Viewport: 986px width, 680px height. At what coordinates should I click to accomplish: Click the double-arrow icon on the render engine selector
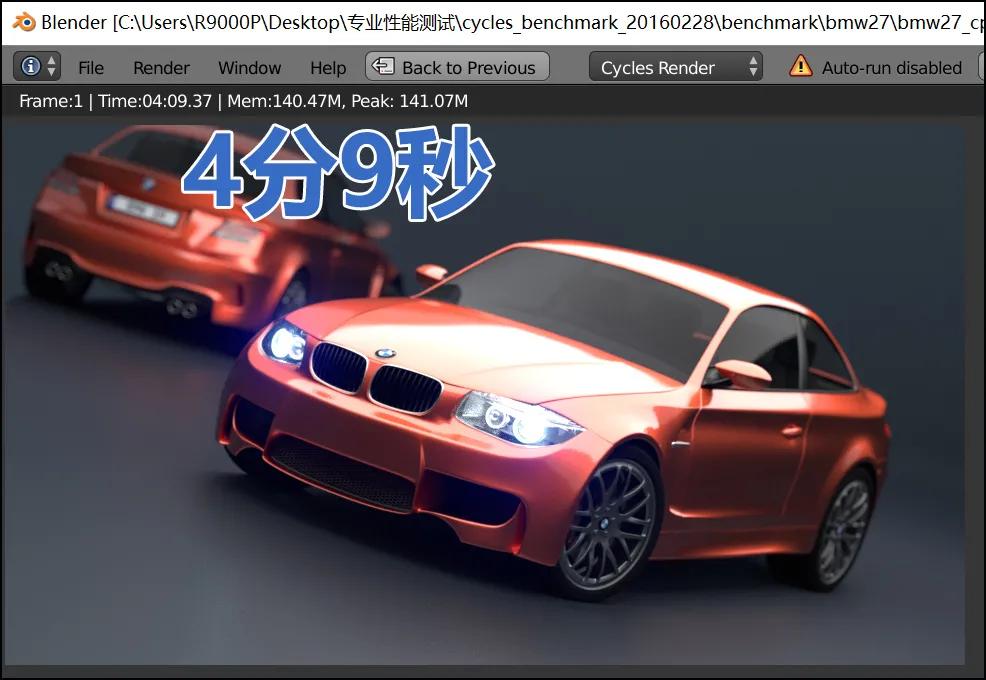pos(753,67)
